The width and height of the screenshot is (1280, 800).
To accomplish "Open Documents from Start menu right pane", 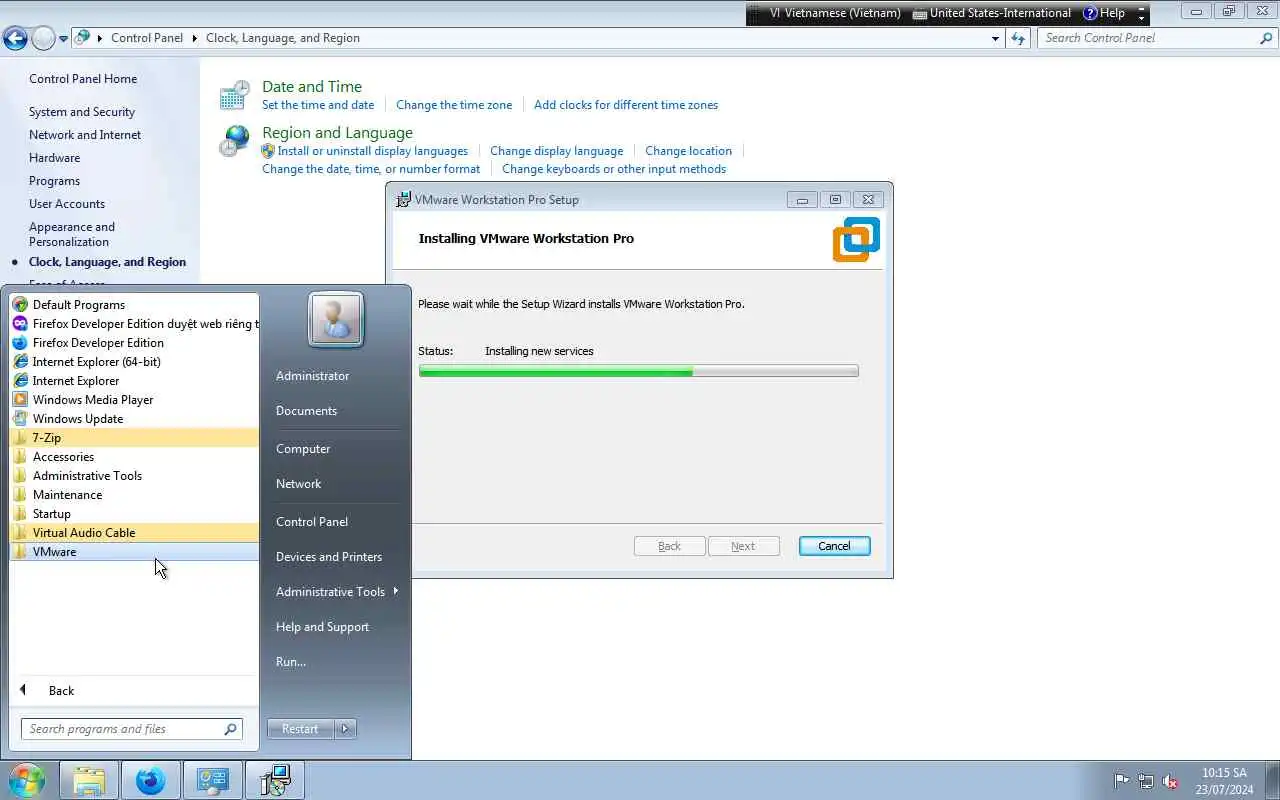I will pos(306,410).
